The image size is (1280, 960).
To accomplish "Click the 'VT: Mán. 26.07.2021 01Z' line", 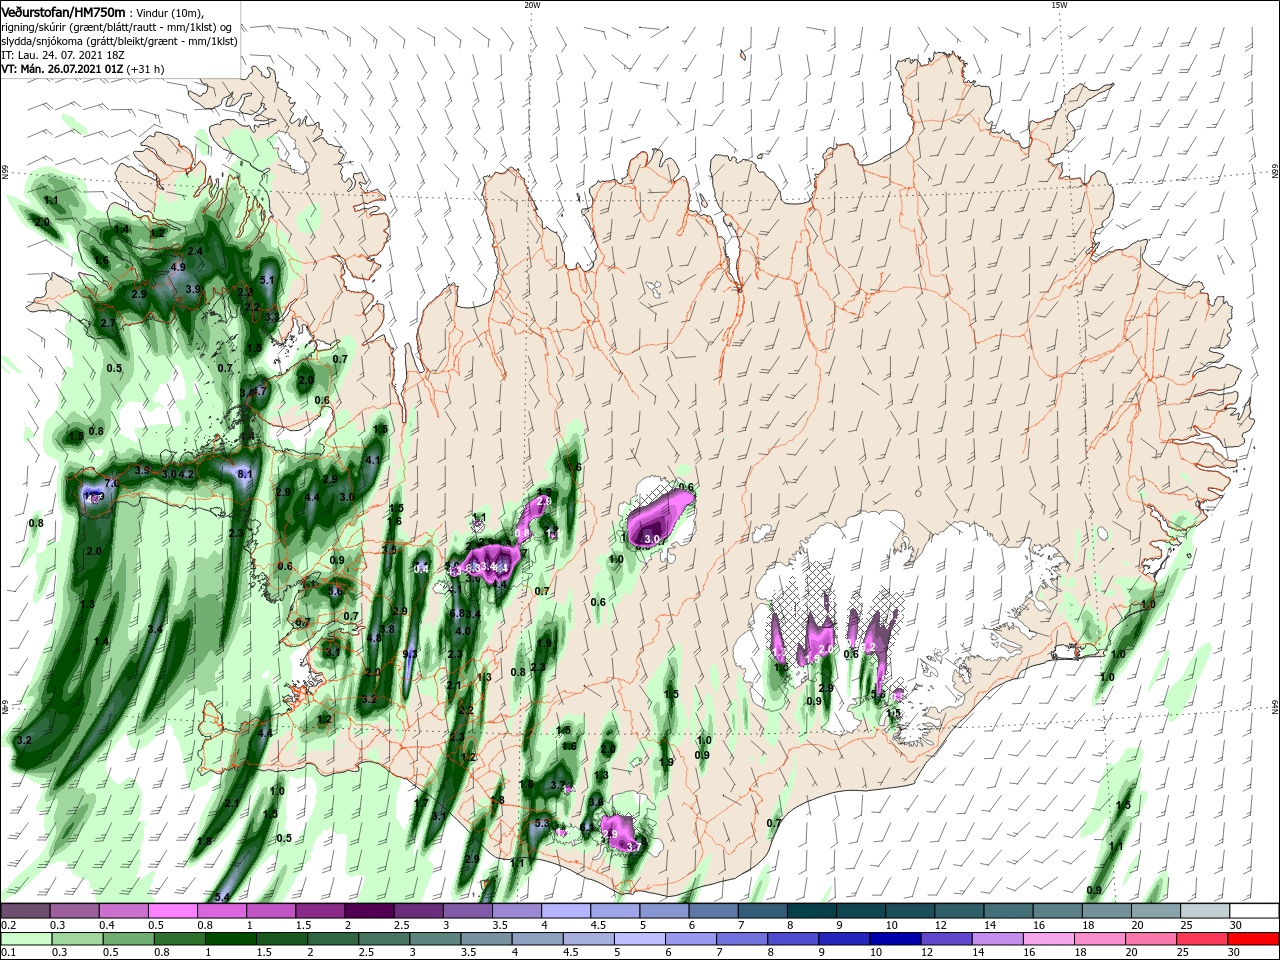I will [x=62, y=69].
